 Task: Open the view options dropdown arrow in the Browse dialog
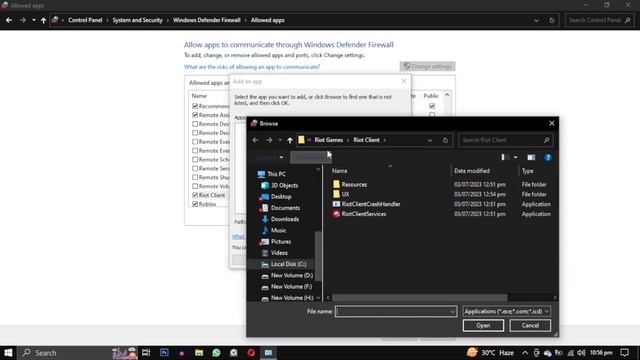click(516, 157)
